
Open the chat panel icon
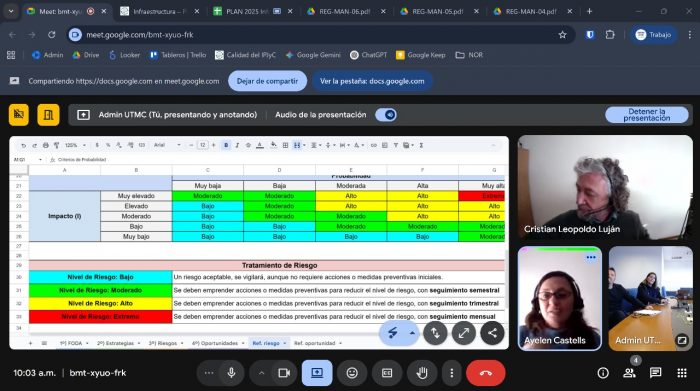click(655, 373)
